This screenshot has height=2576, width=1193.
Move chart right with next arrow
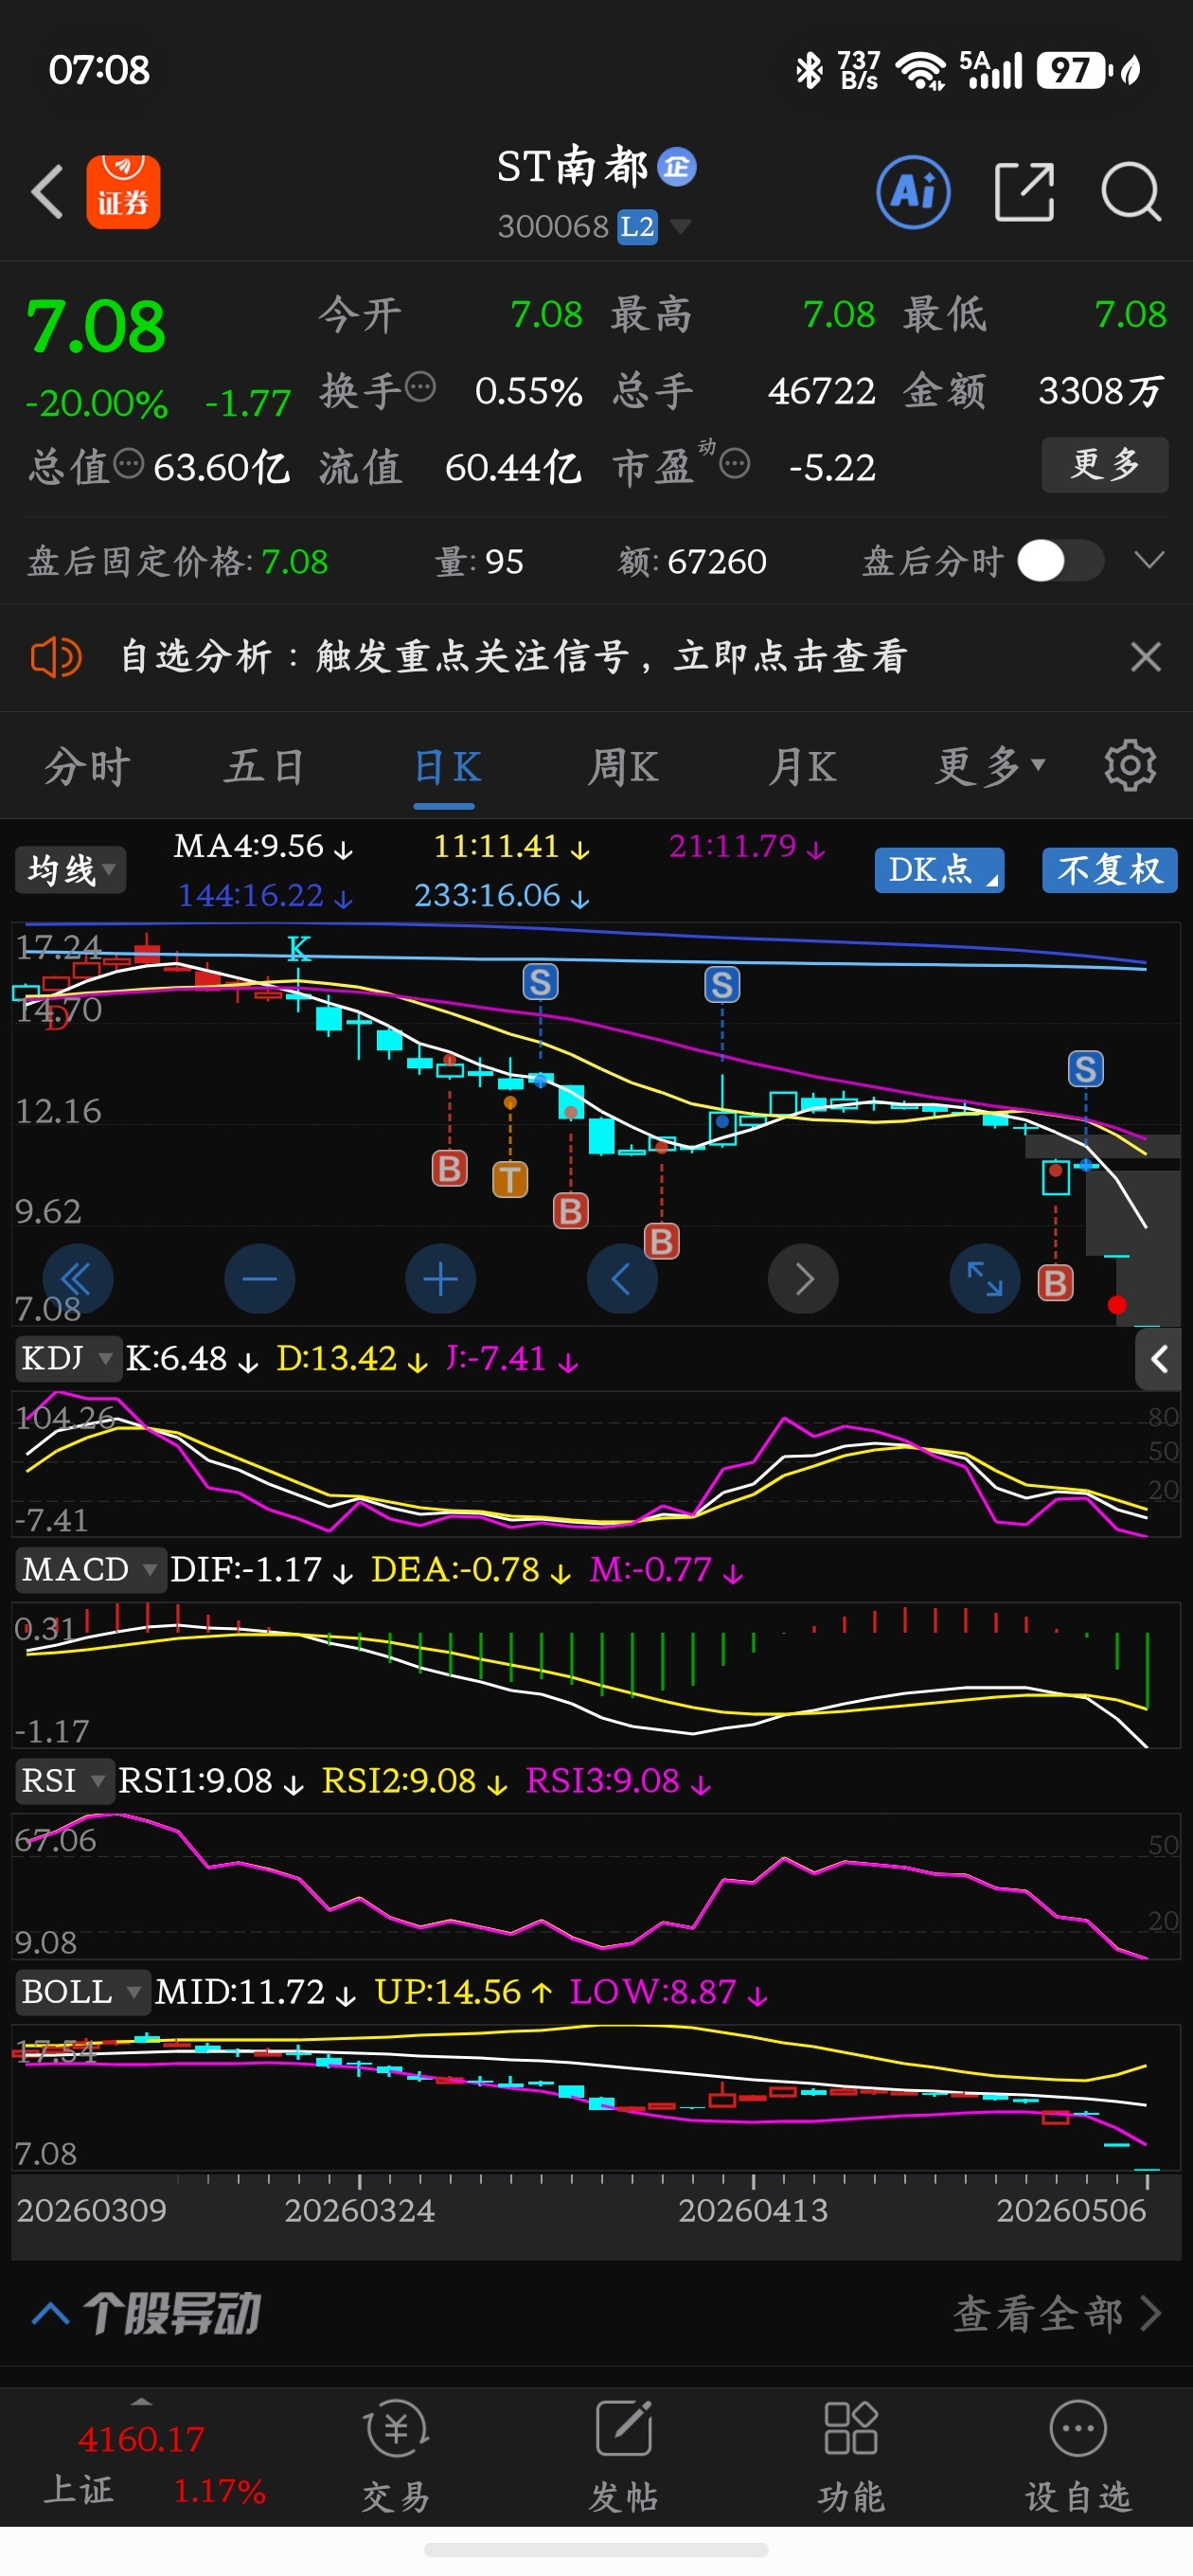tap(803, 1279)
